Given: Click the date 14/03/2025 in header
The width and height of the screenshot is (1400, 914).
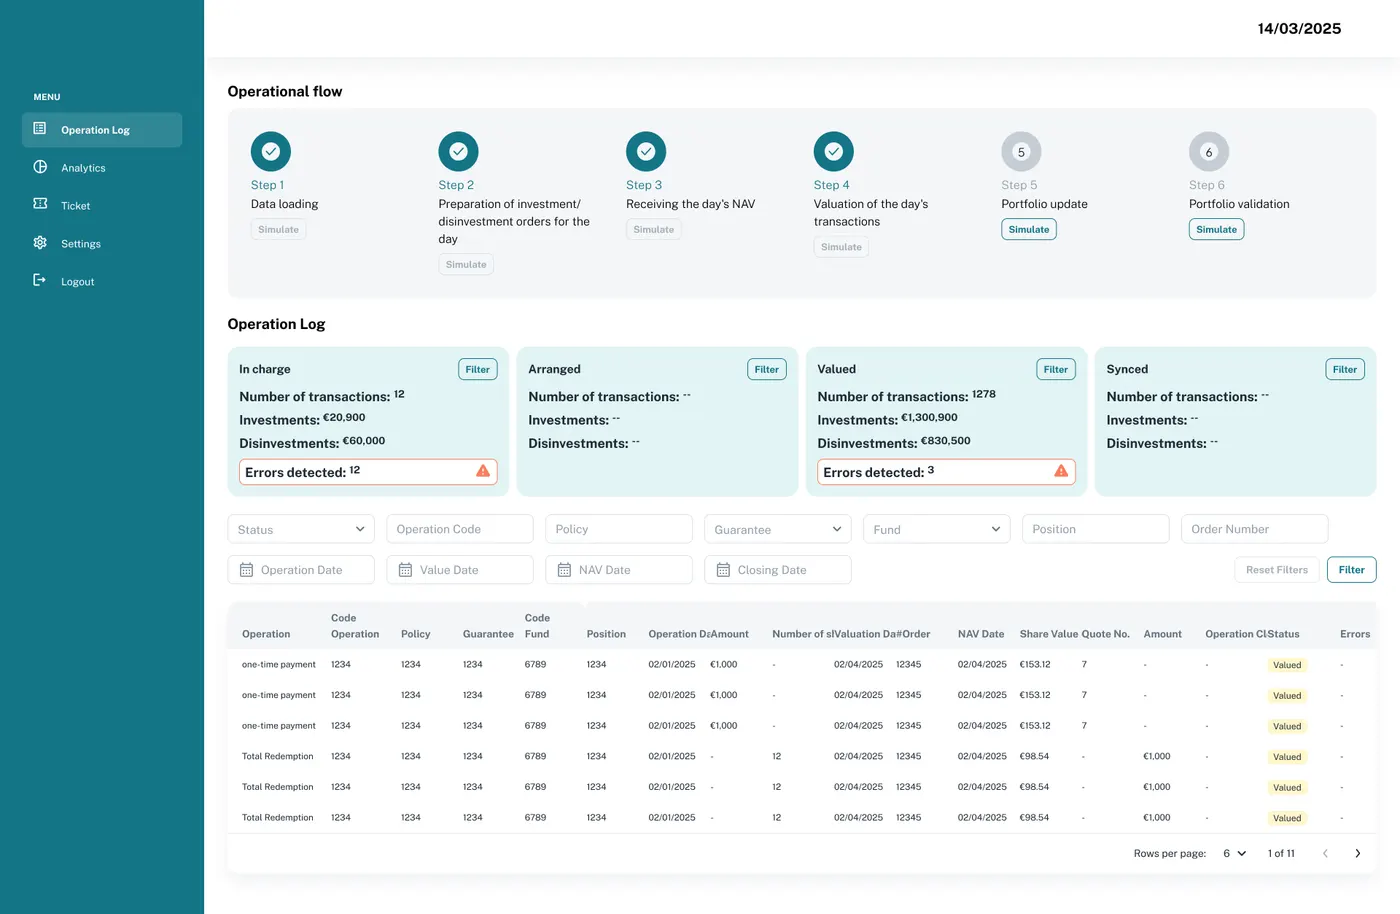Looking at the screenshot, I should pyautogui.click(x=1299, y=29).
